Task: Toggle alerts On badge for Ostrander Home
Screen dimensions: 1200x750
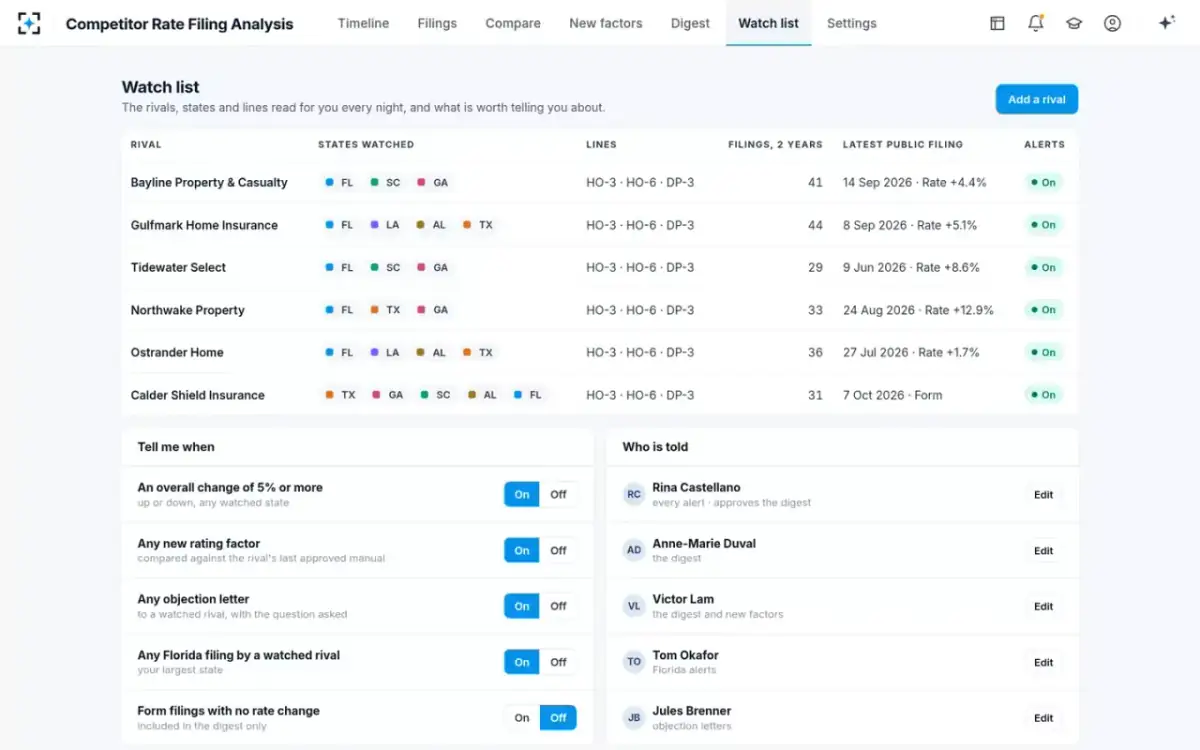Action: pyautogui.click(x=1043, y=353)
